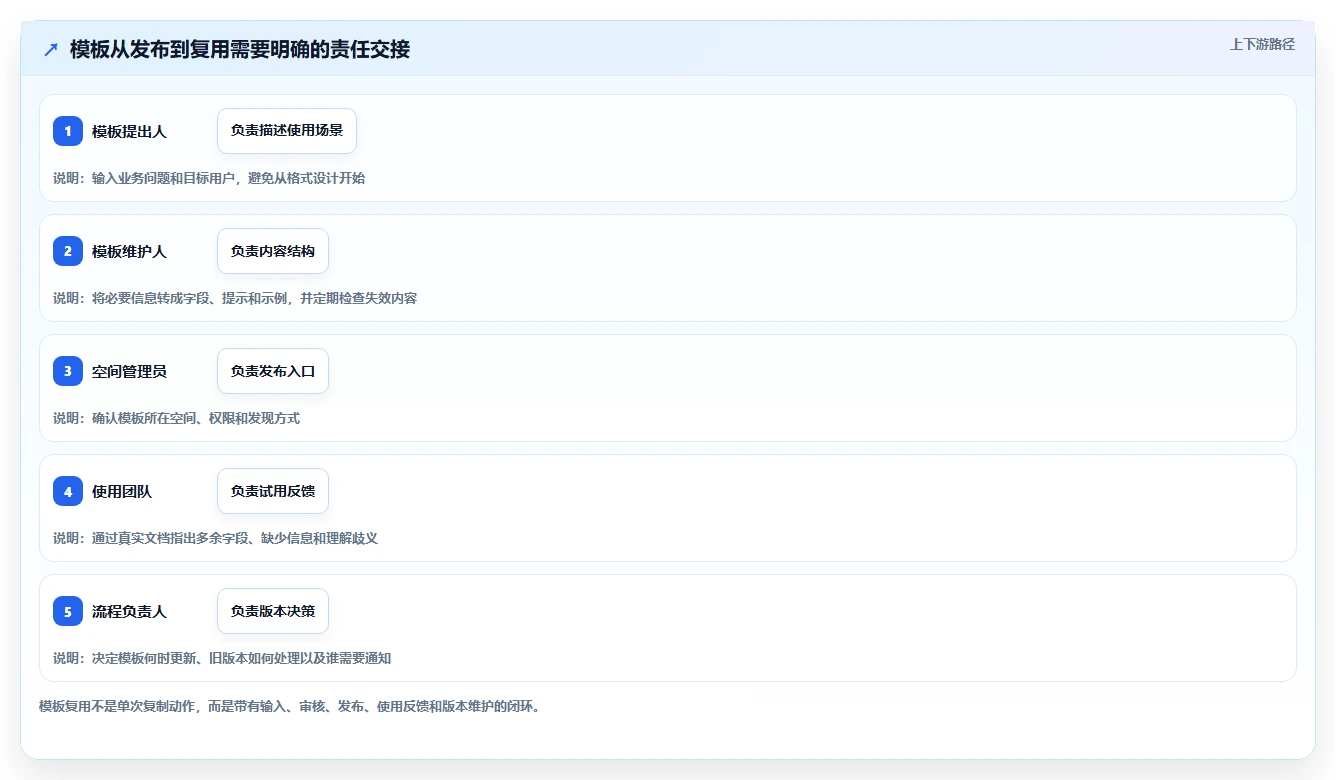The width and height of the screenshot is (1336, 780).
Task: Click the footer sentence starting 模板复用不是单次复制动作
Action: coord(289,706)
